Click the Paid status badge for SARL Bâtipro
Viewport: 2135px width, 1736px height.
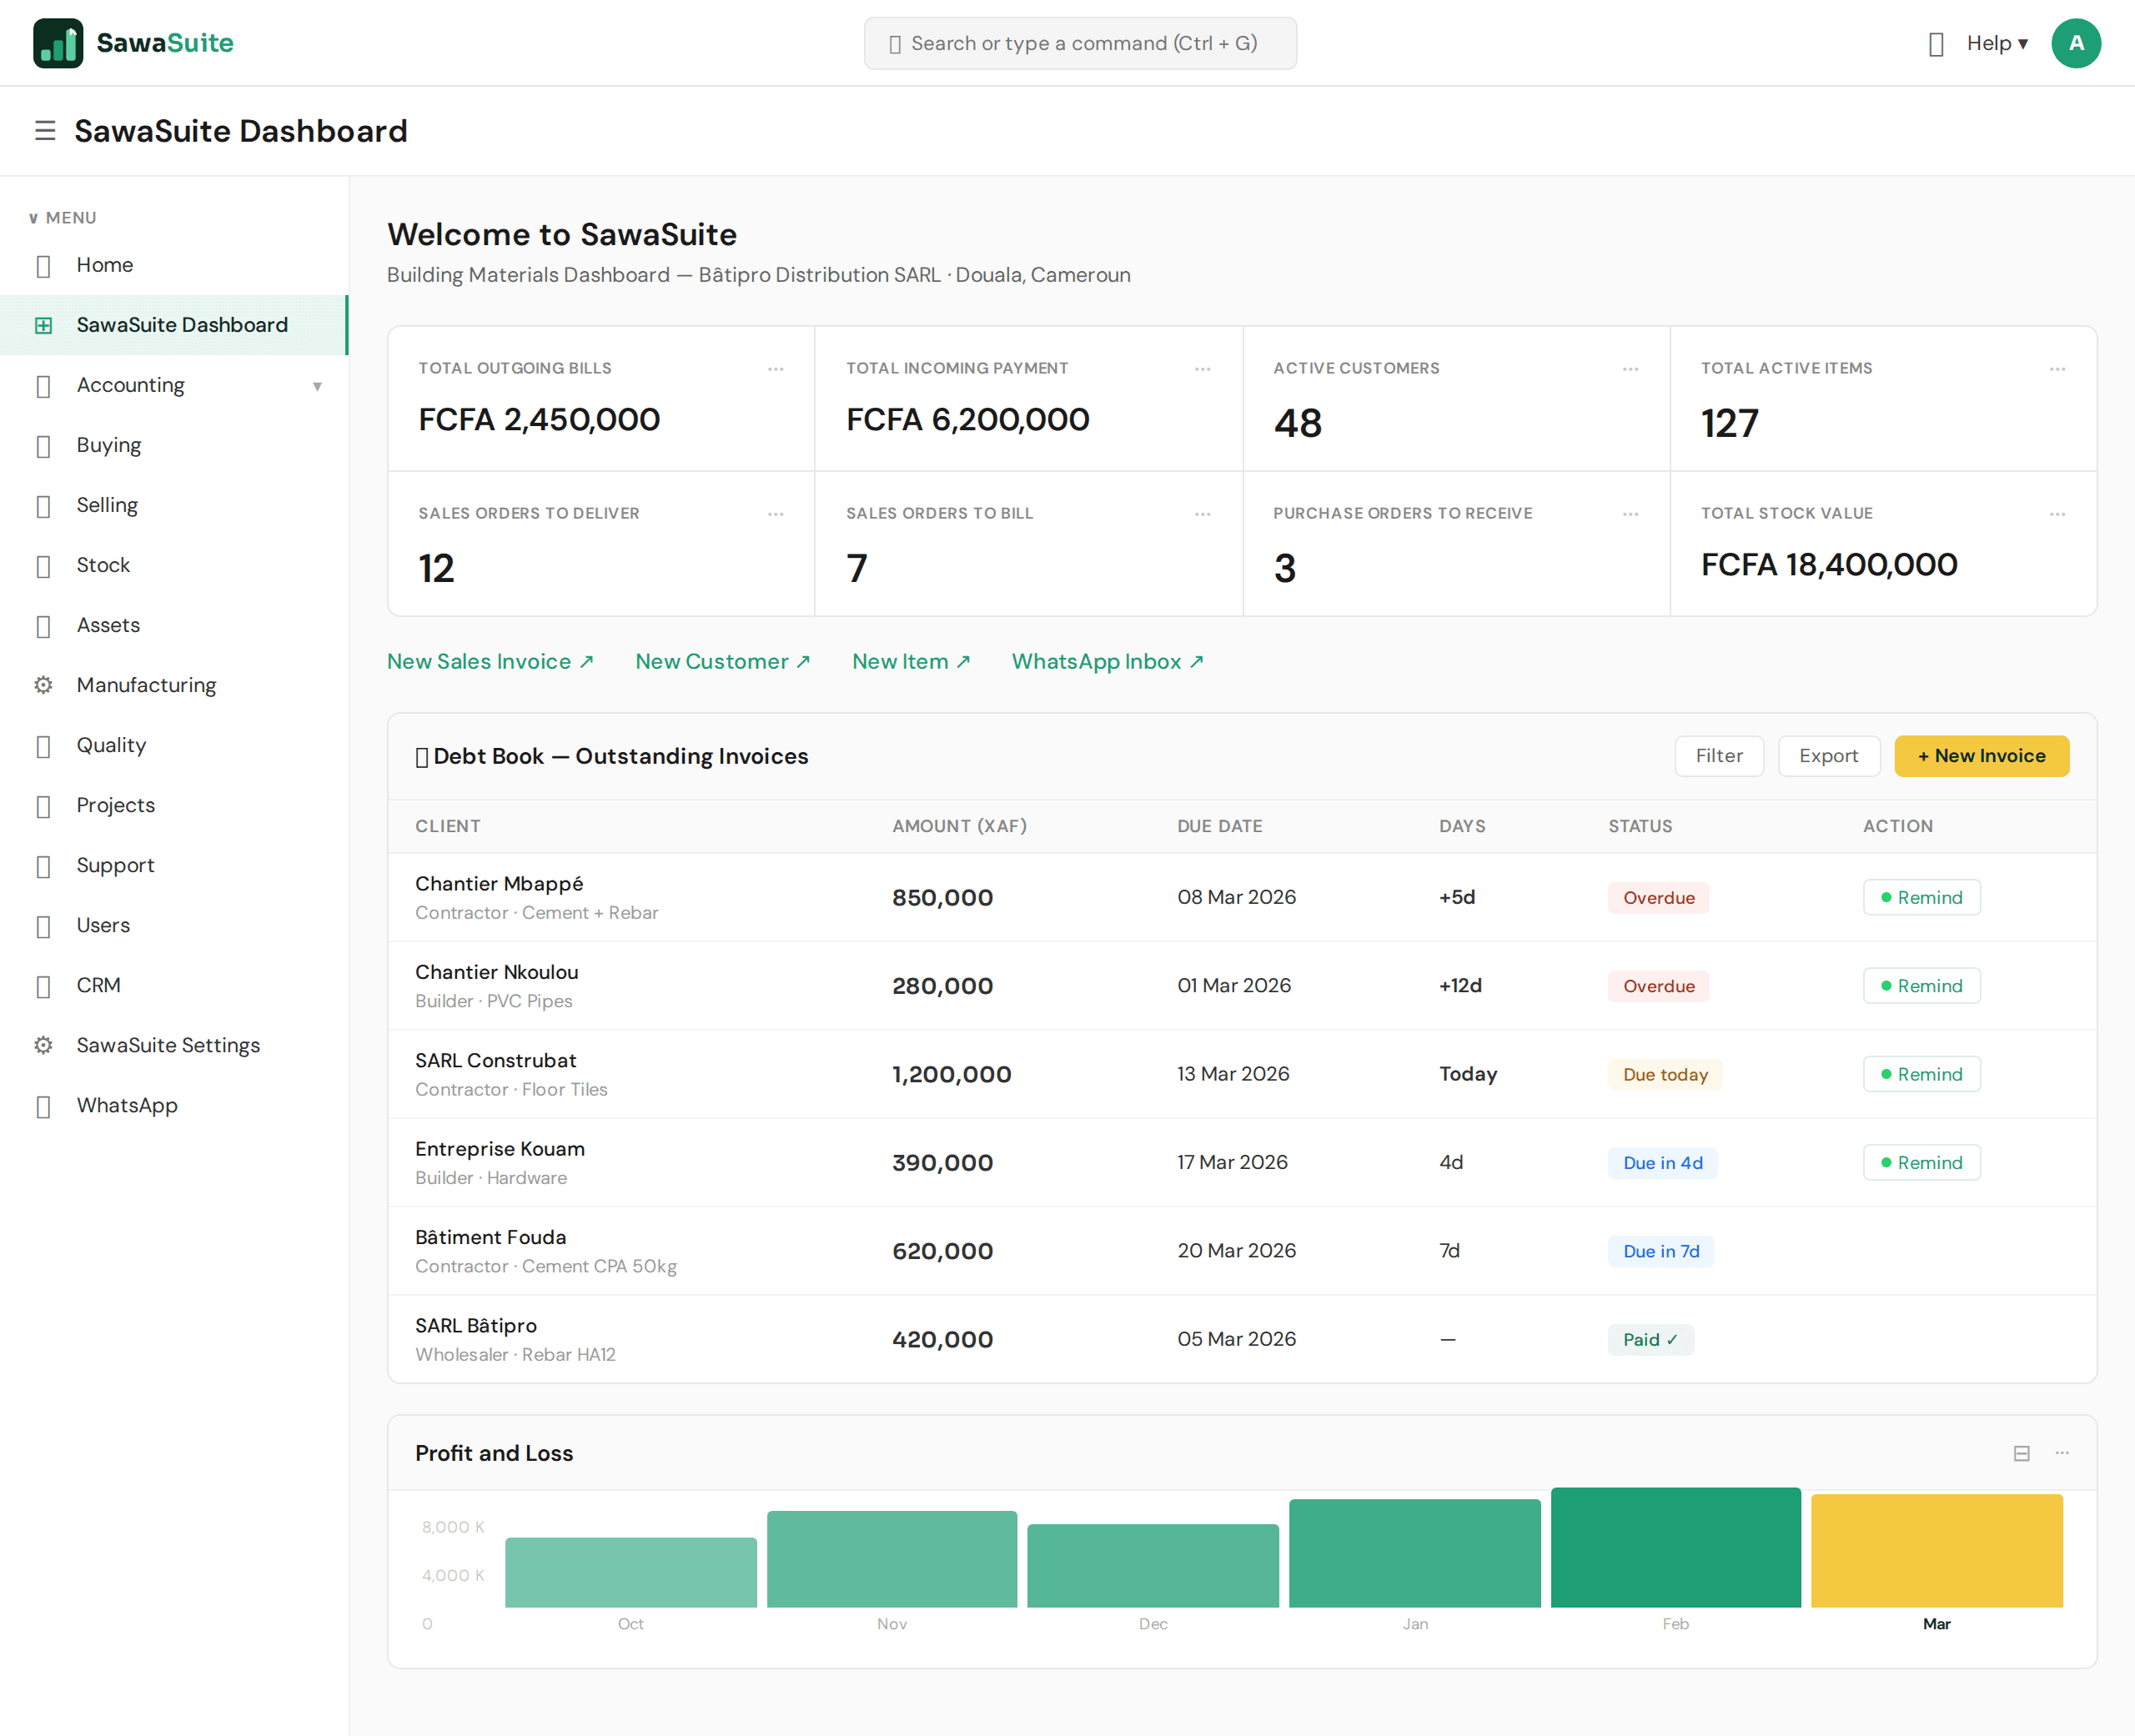tap(1650, 1339)
